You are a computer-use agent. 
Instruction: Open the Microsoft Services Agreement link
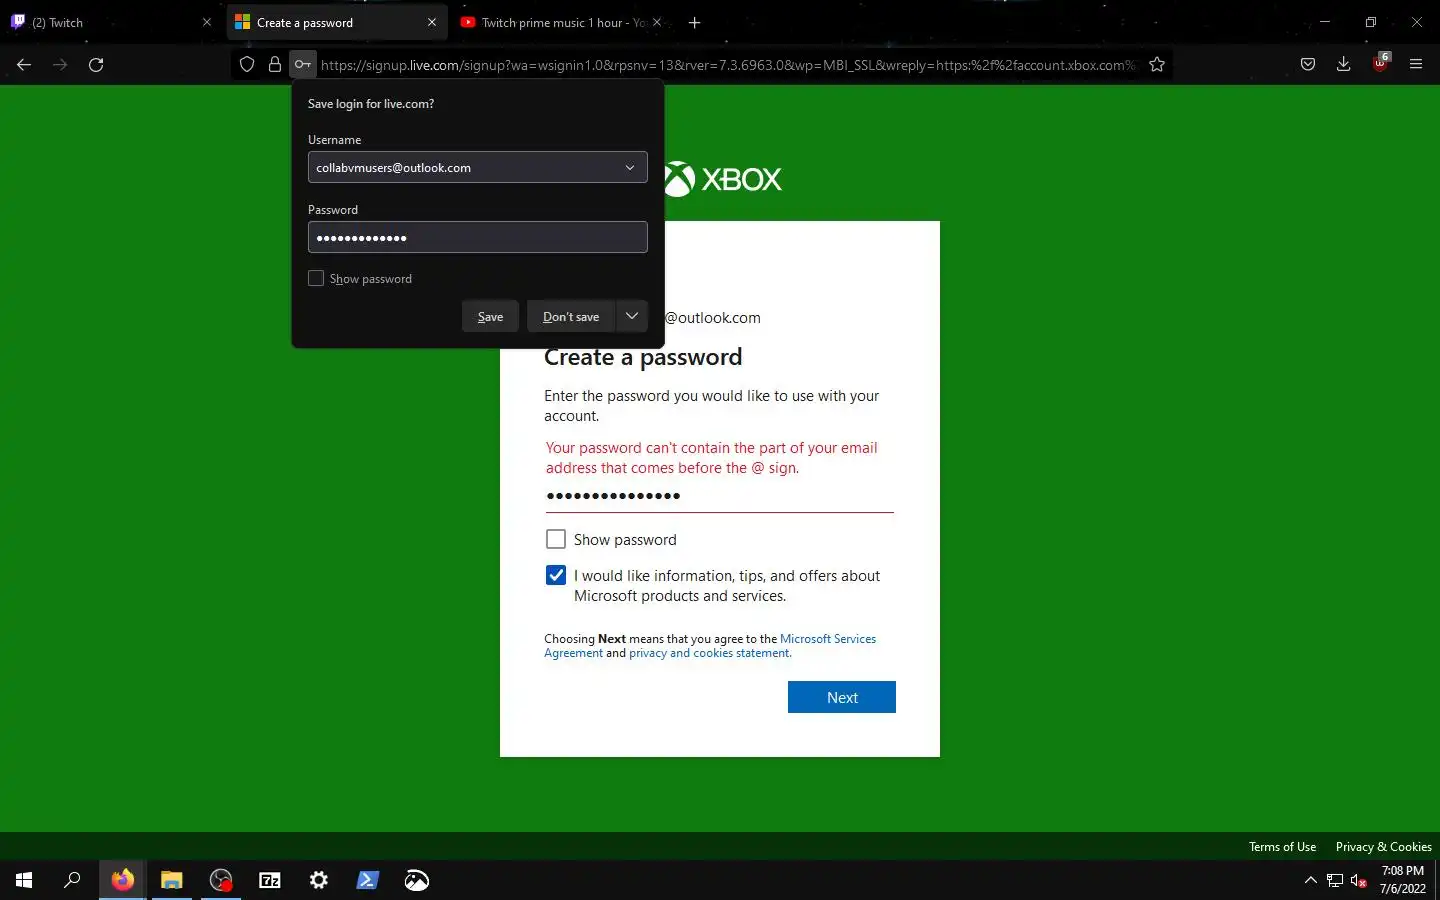click(828, 639)
